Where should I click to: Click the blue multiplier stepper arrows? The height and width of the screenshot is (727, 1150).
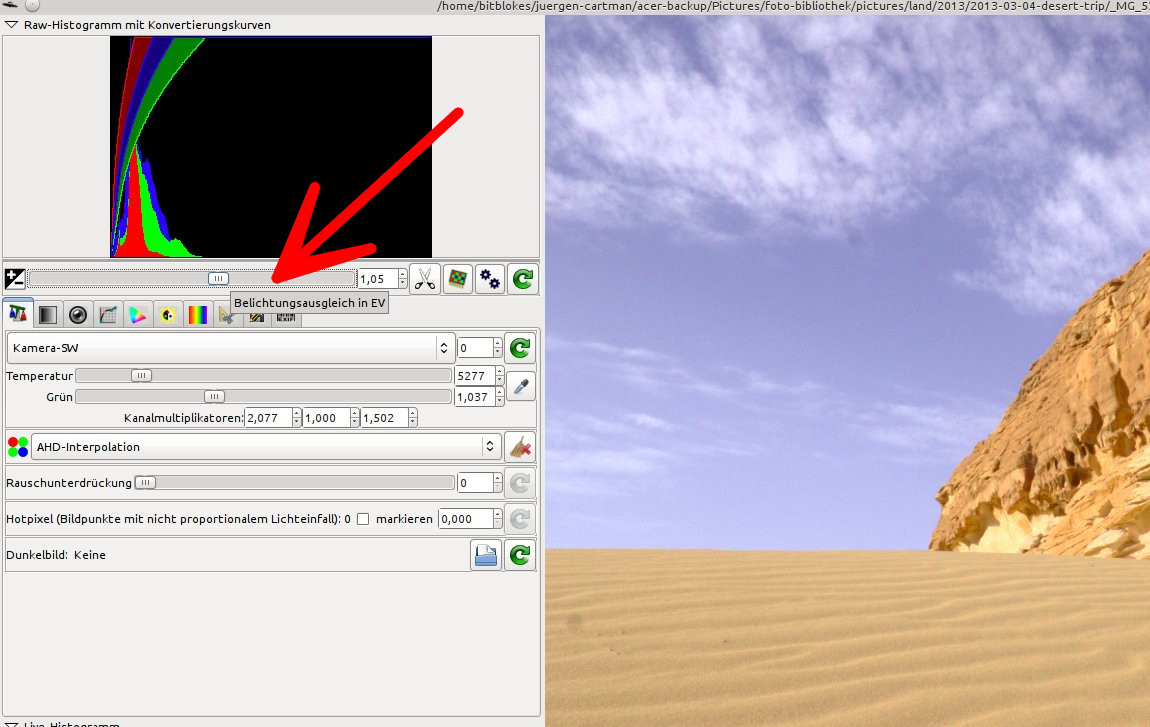pos(413,418)
